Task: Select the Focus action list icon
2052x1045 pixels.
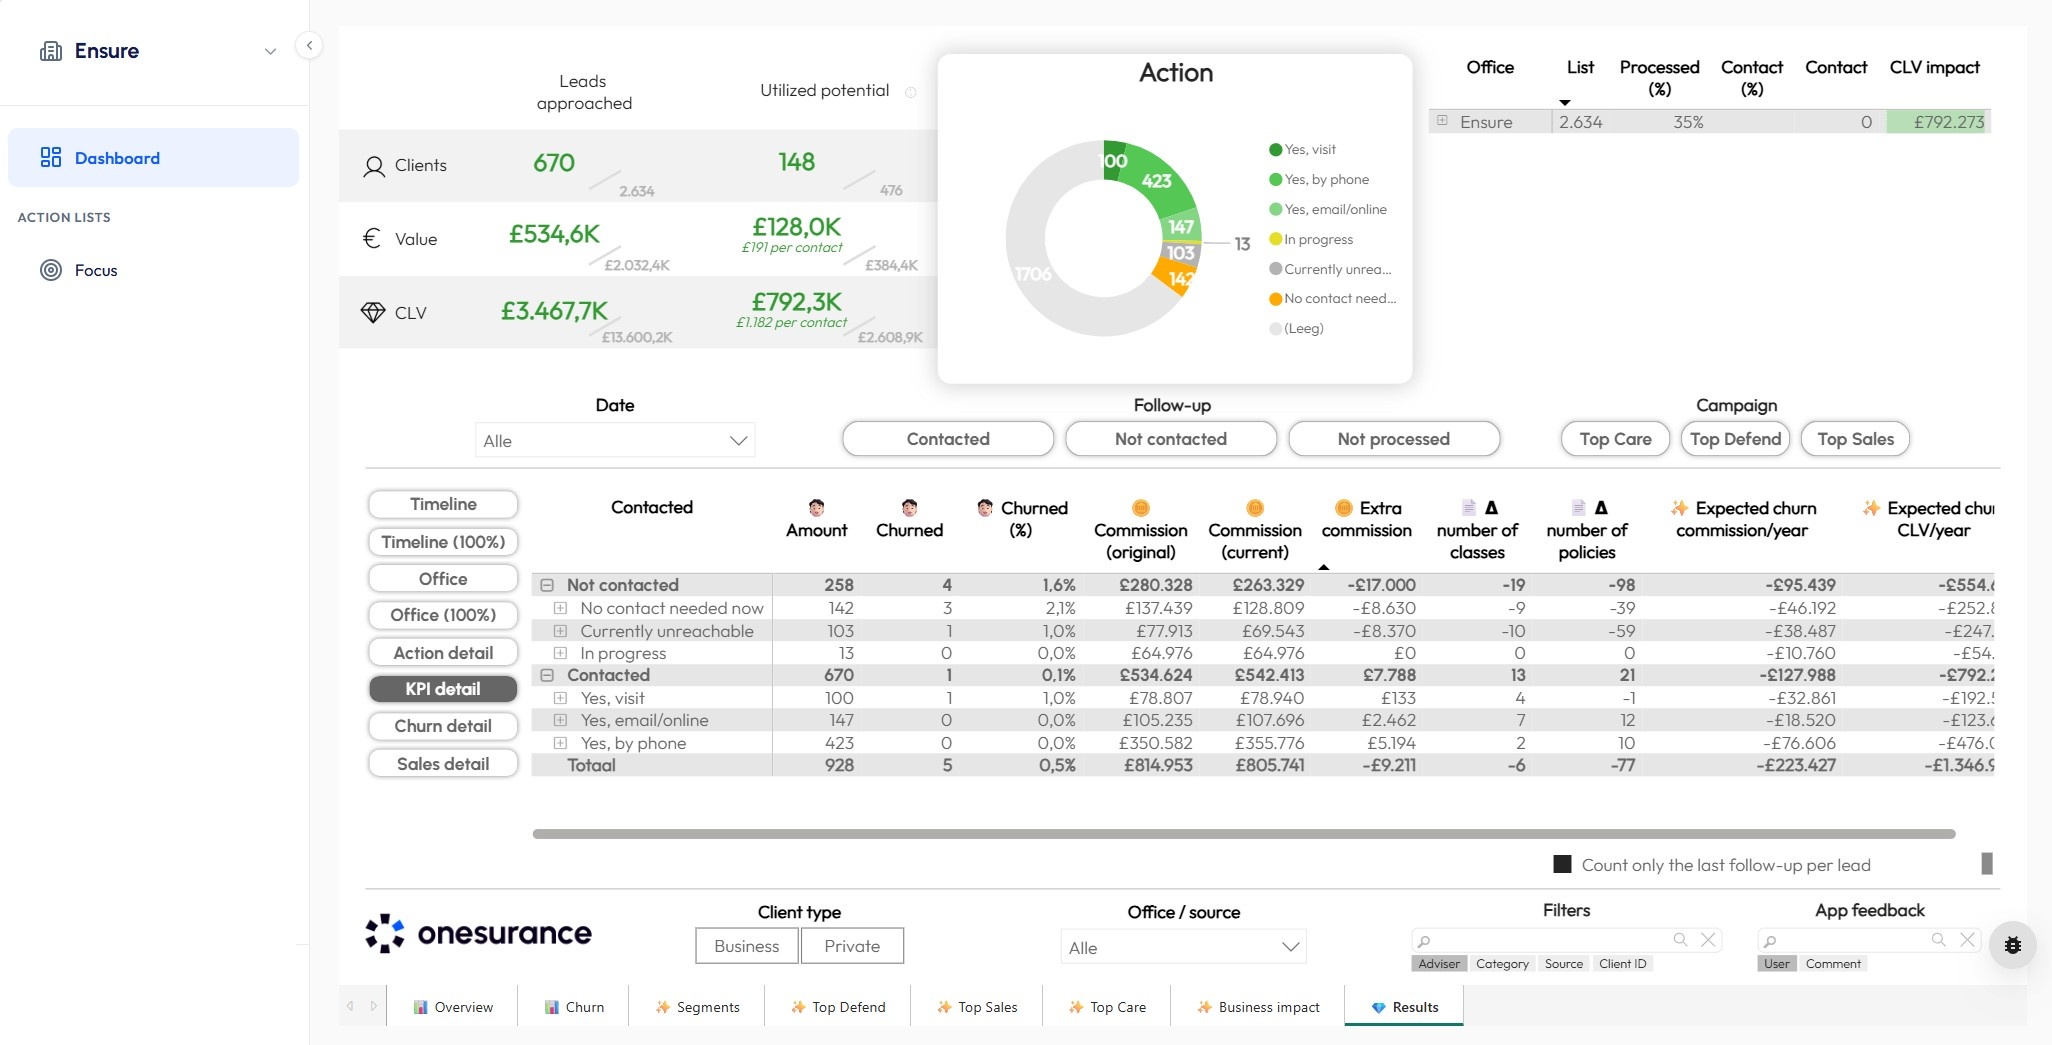Action: coord(50,270)
